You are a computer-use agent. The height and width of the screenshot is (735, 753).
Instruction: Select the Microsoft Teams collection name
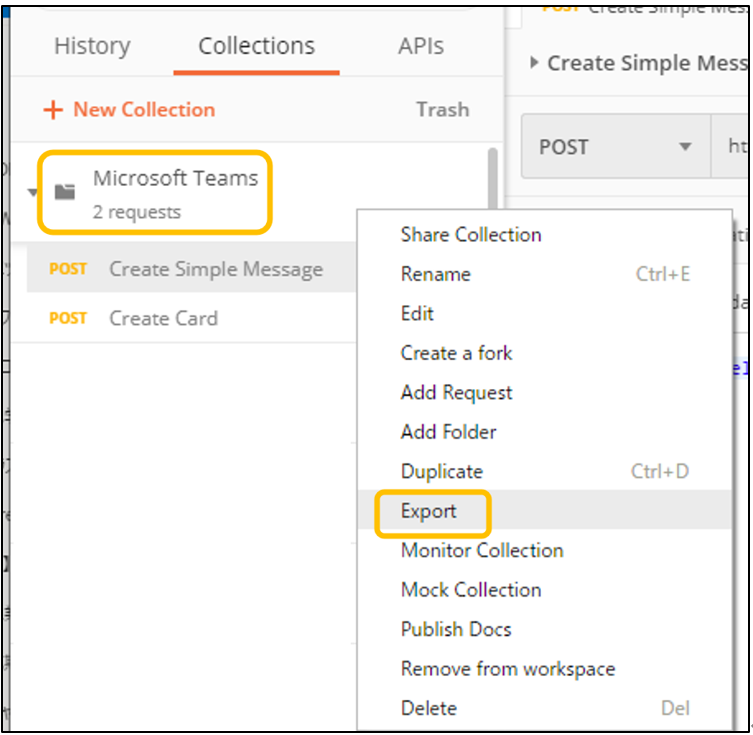point(175,178)
